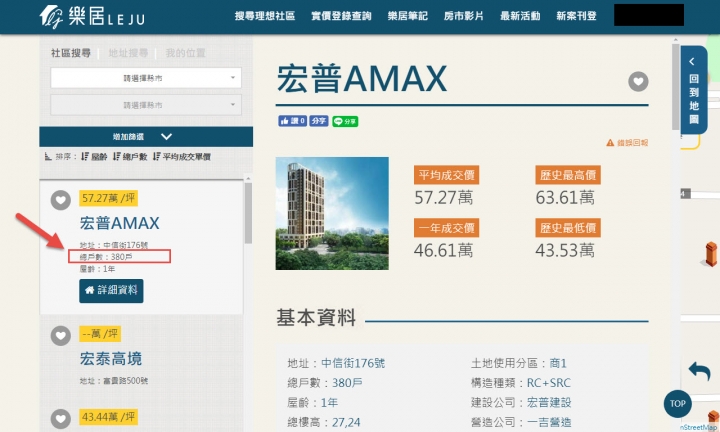Click the 歷史最高價 orange label
This screenshot has height=432, width=720.
[568, 175]
